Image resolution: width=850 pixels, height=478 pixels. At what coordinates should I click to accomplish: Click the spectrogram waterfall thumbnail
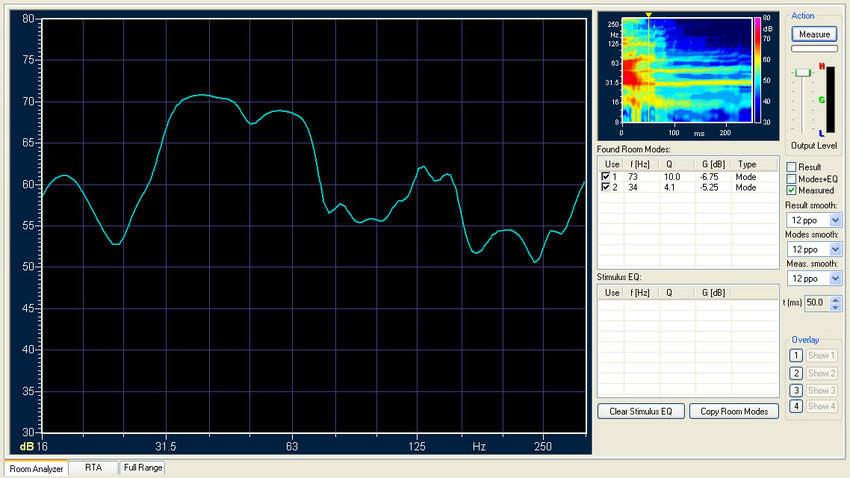pyautogui.click(x=686, y=70)
